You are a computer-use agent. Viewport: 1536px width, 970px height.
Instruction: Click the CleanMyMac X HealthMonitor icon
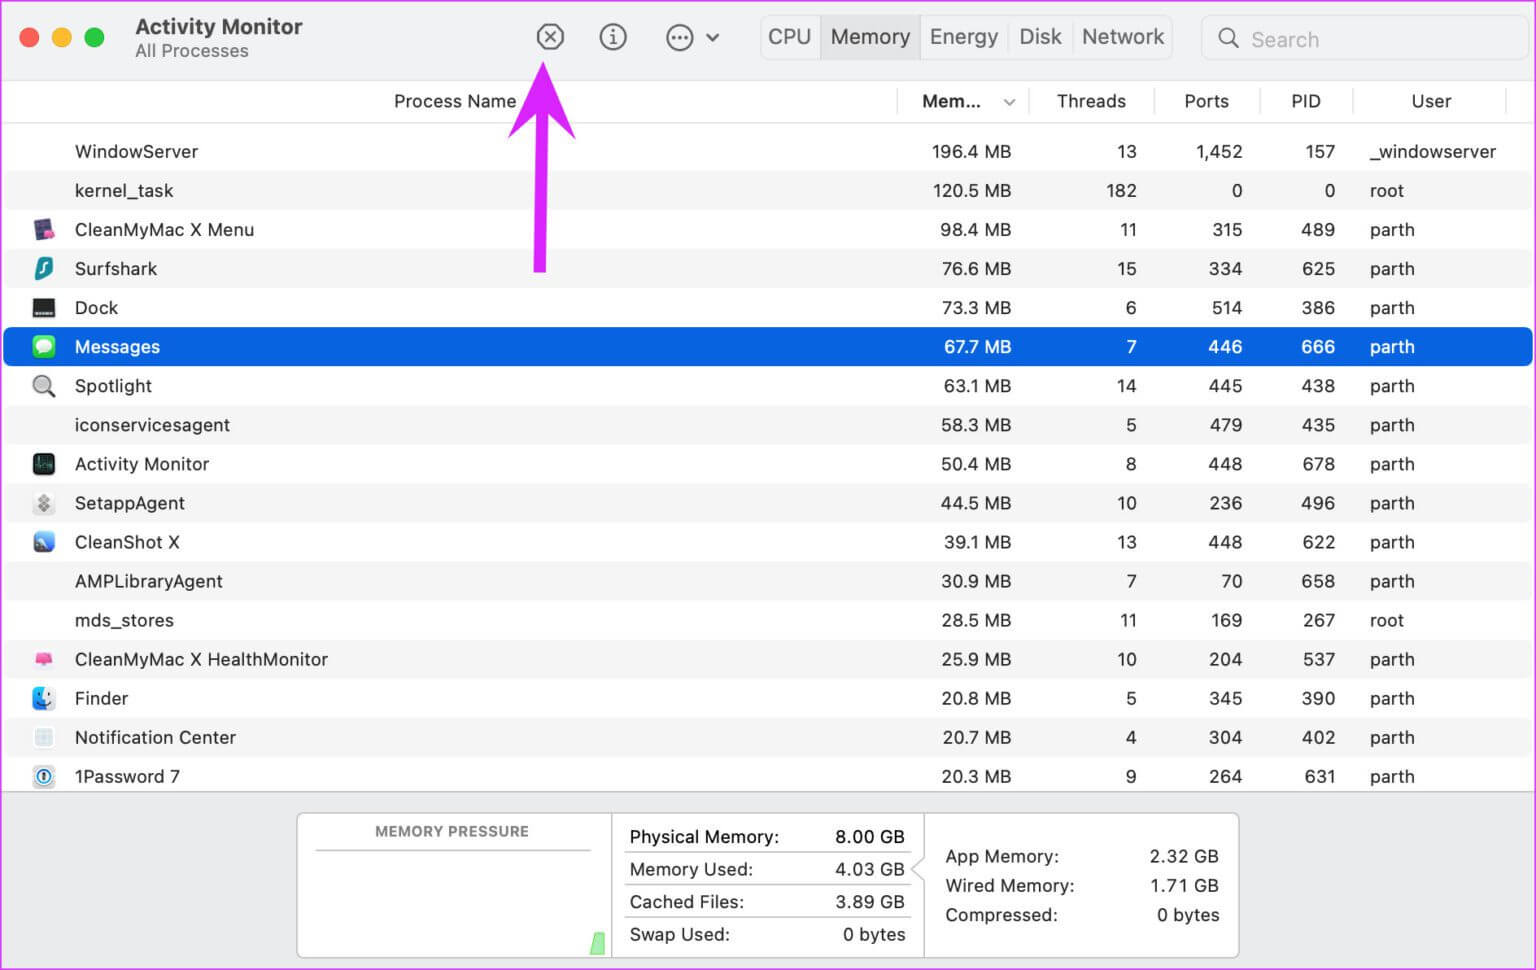[x=44, y=659]
